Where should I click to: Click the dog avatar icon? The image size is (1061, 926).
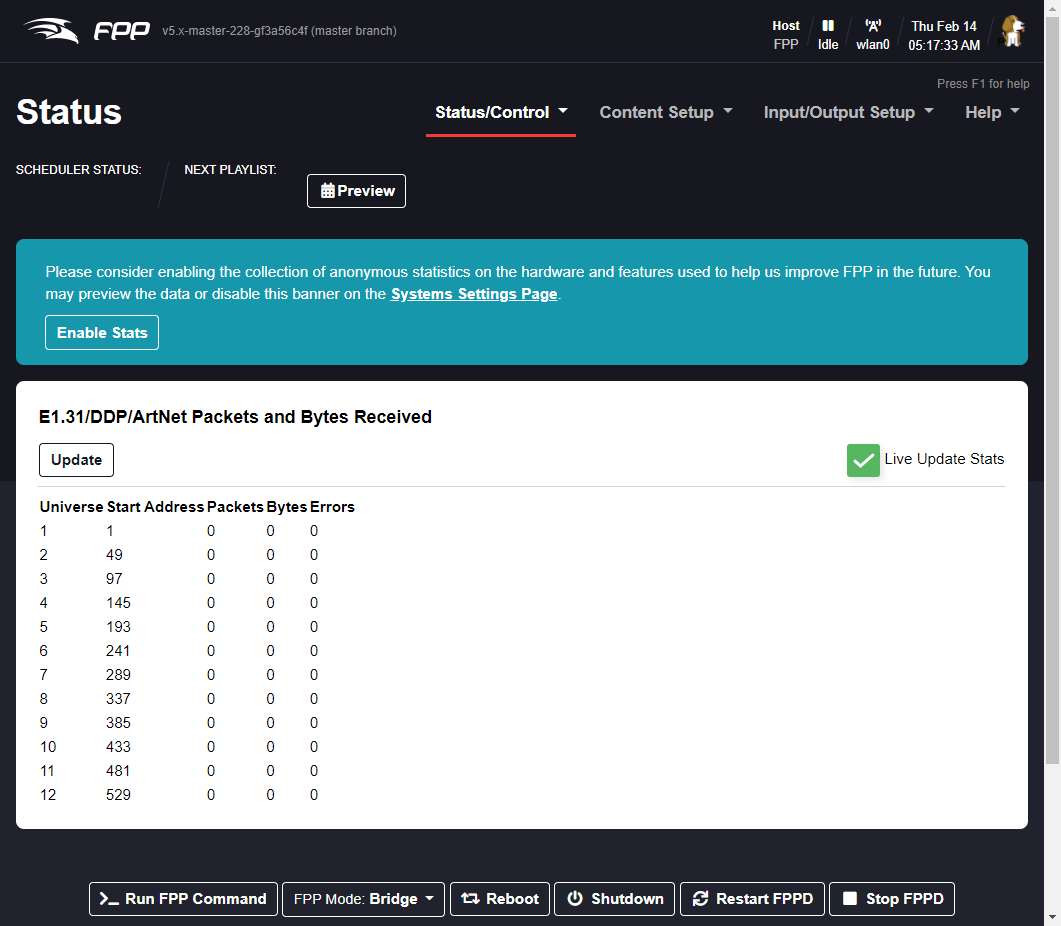coord(1013,32)
